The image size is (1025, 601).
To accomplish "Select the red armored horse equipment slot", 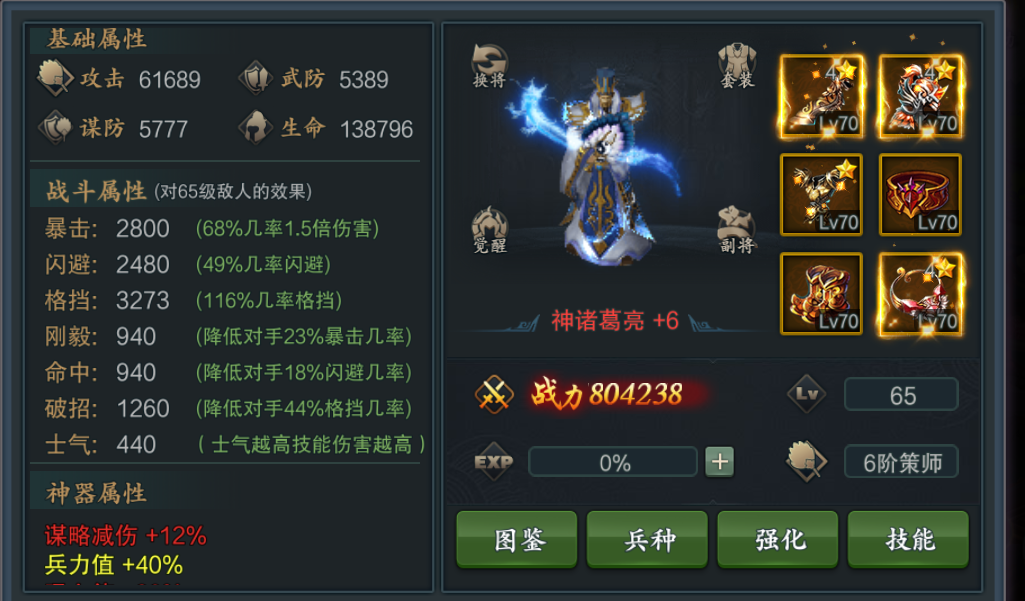I will (x=920, y=96).
